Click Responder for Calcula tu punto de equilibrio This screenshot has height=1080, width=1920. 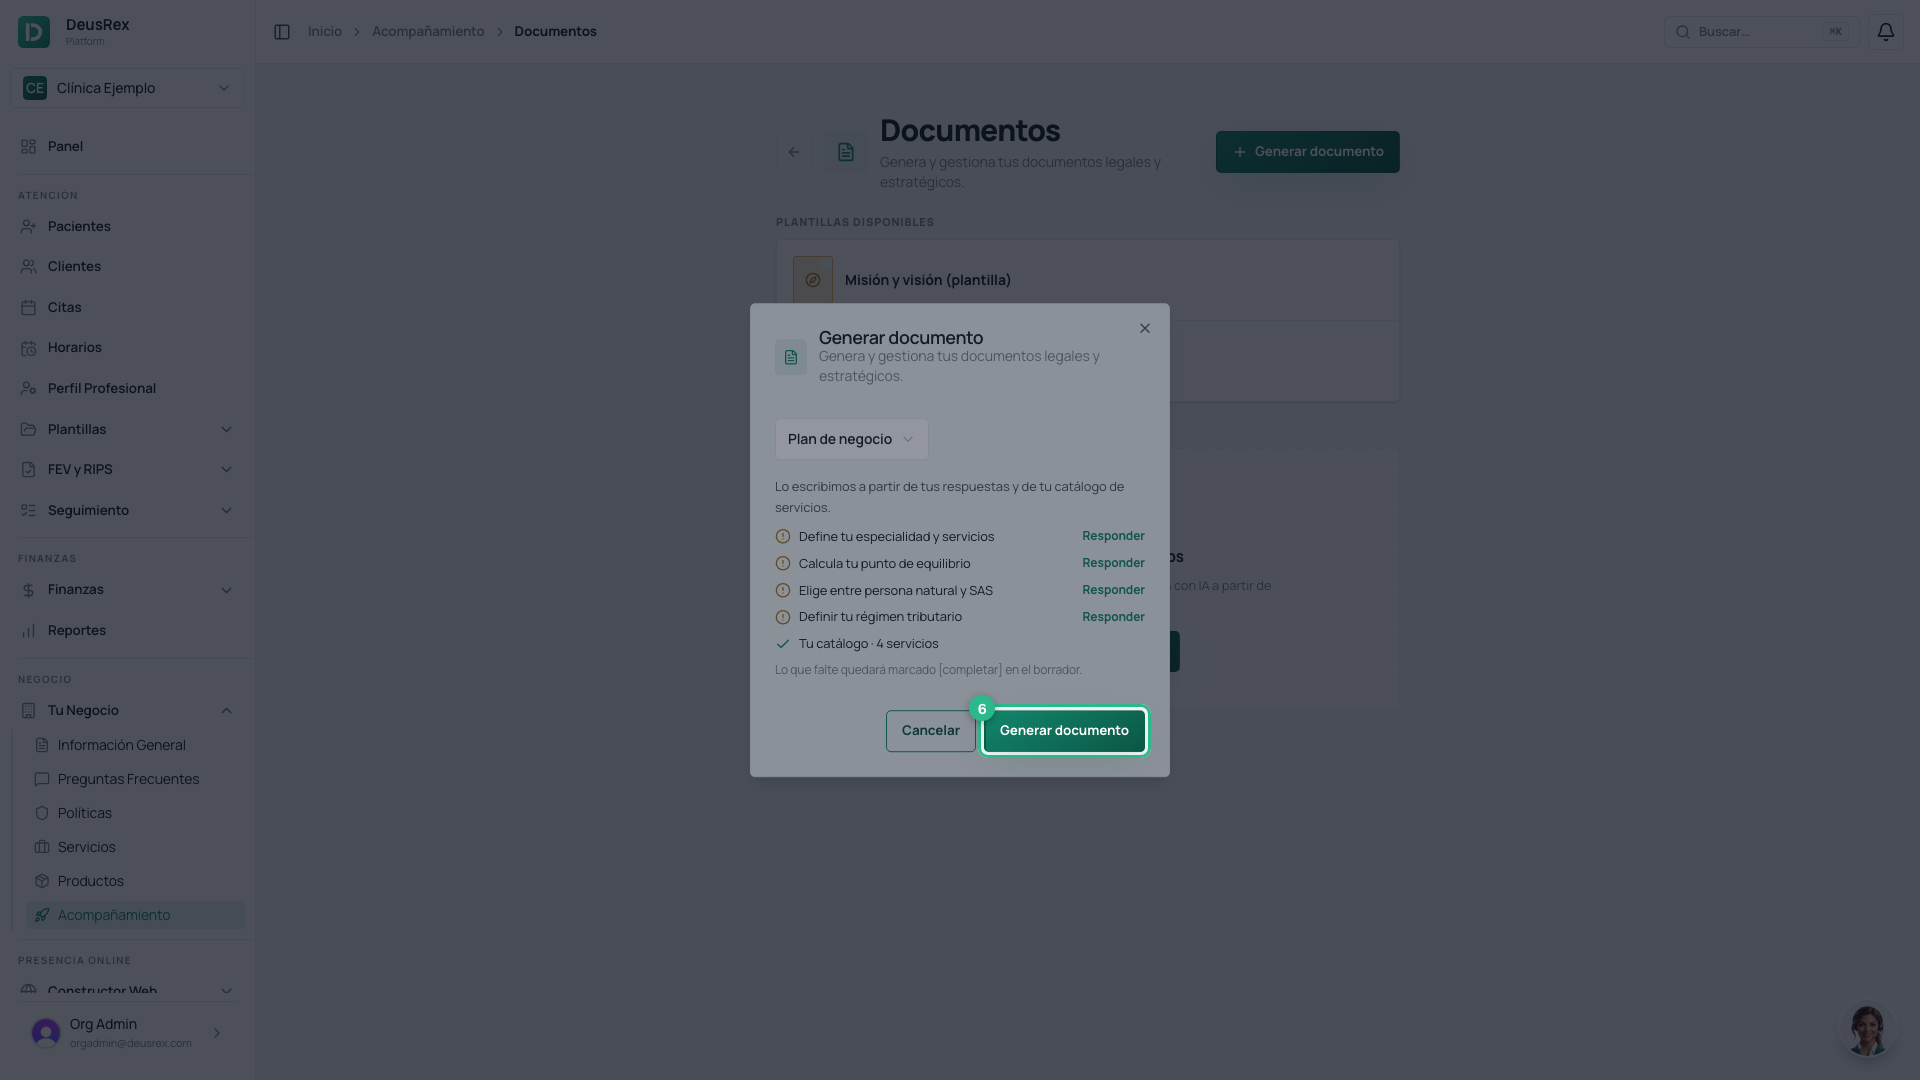click(x=1113, y=563)
